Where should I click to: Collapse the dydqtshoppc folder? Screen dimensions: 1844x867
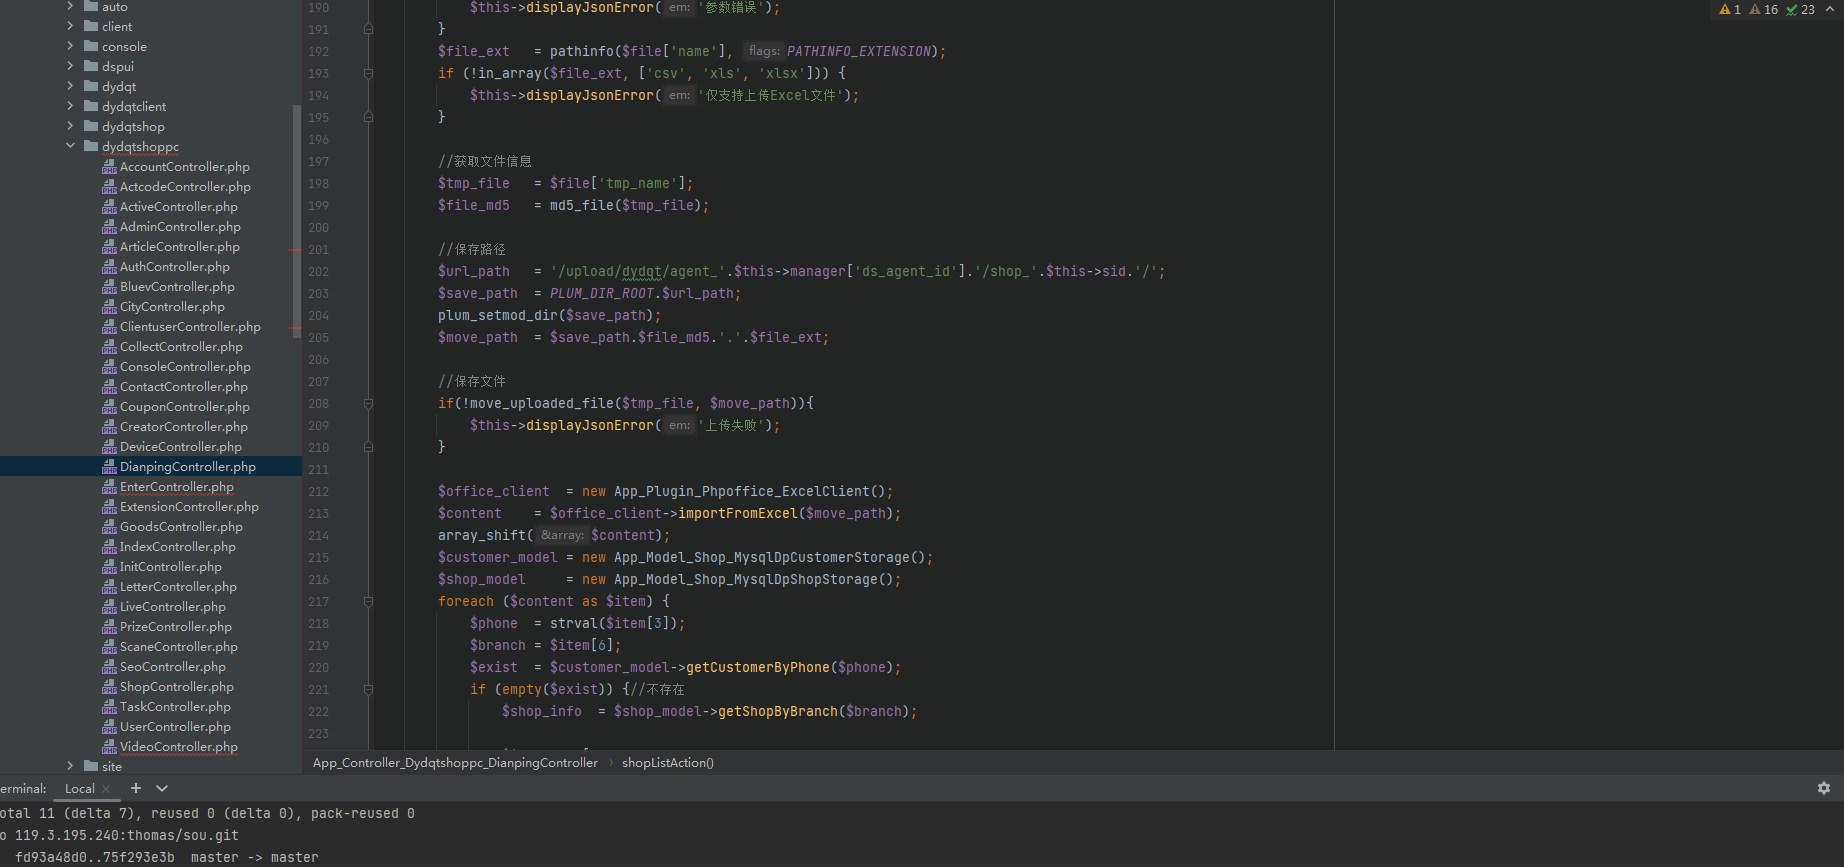pyautogui.click(x=70, y=146)
